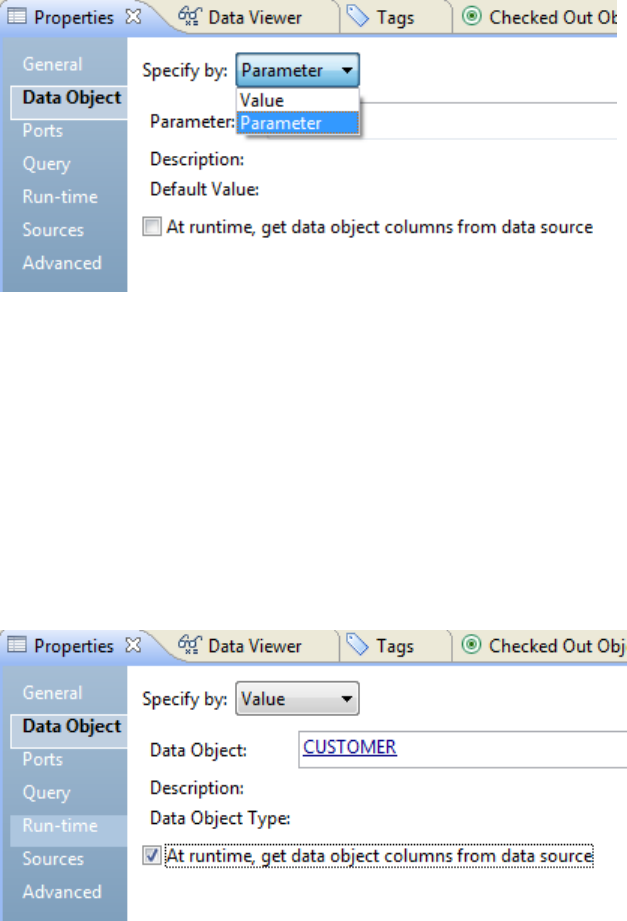This screenshot has height=921, width=627.
Task: Click the Tags icon in the top panel
Action: (x=358, y=17)
